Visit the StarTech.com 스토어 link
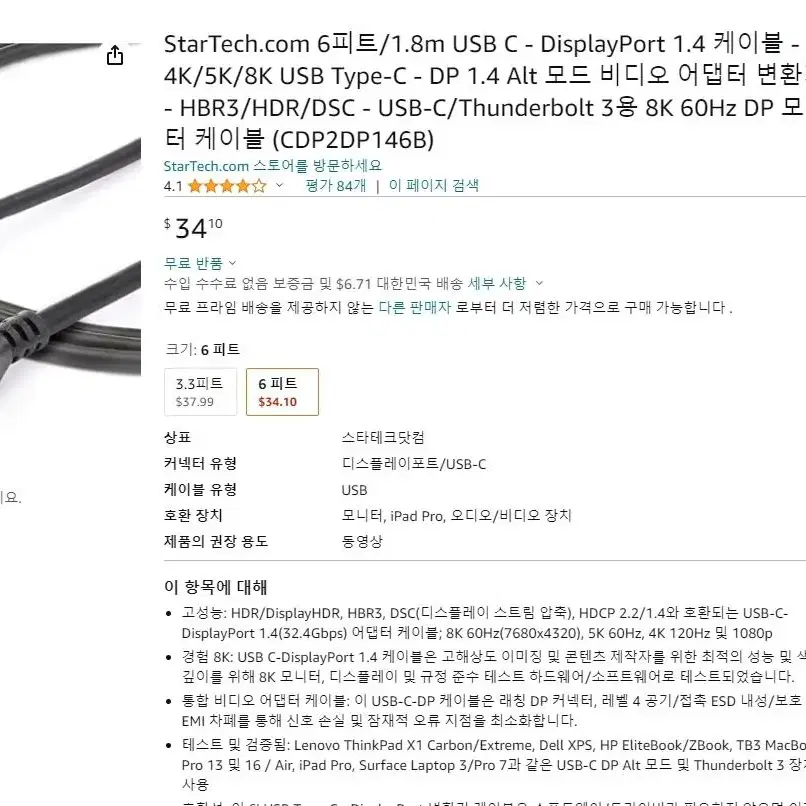 pyautogui.click(x=273, y=166)
